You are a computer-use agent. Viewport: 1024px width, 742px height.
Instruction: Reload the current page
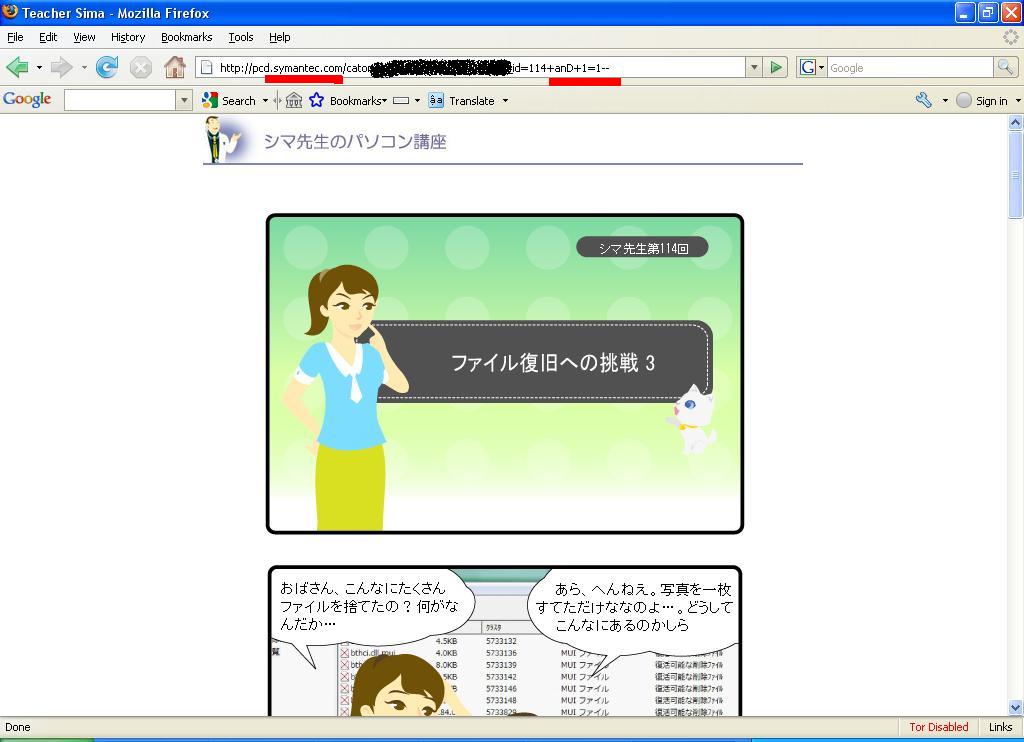point(106,67)
